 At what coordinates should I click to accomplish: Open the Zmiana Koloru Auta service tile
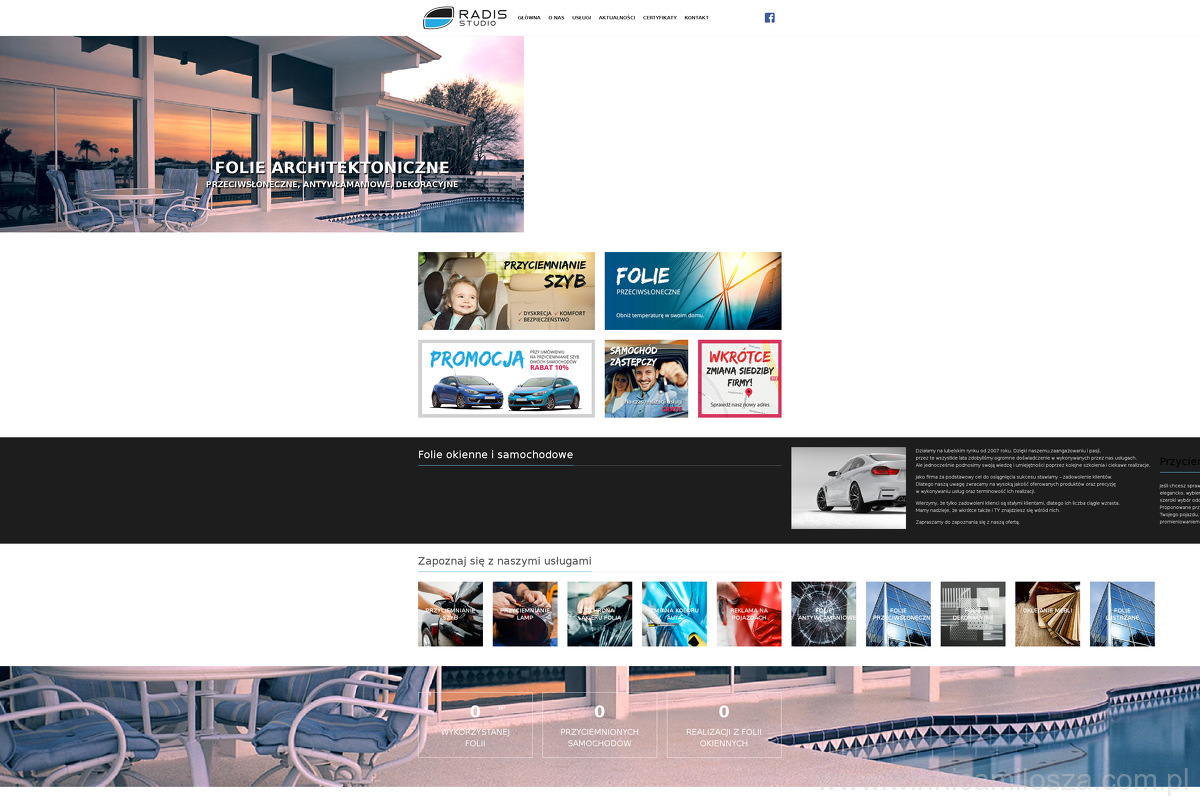(674, 614)
